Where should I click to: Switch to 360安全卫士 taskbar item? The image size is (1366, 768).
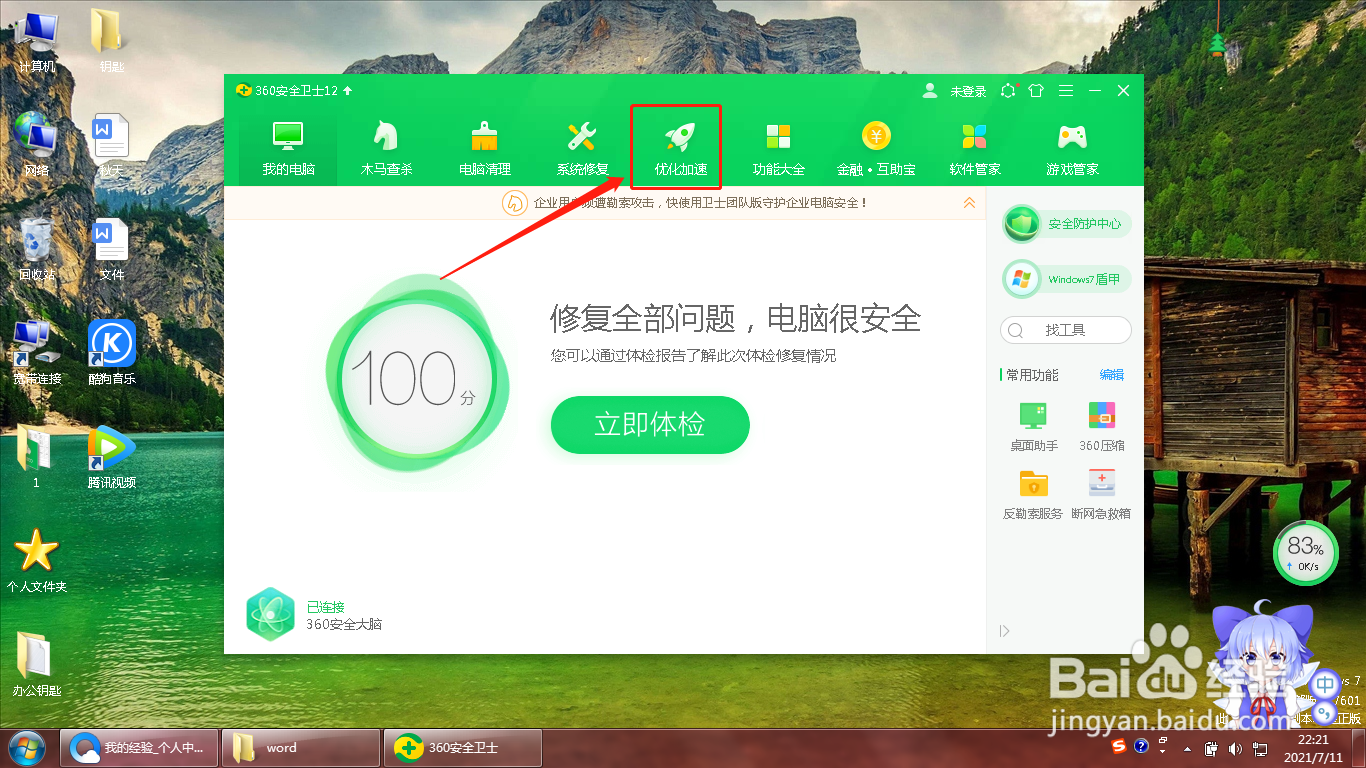(x=463, y=747)
